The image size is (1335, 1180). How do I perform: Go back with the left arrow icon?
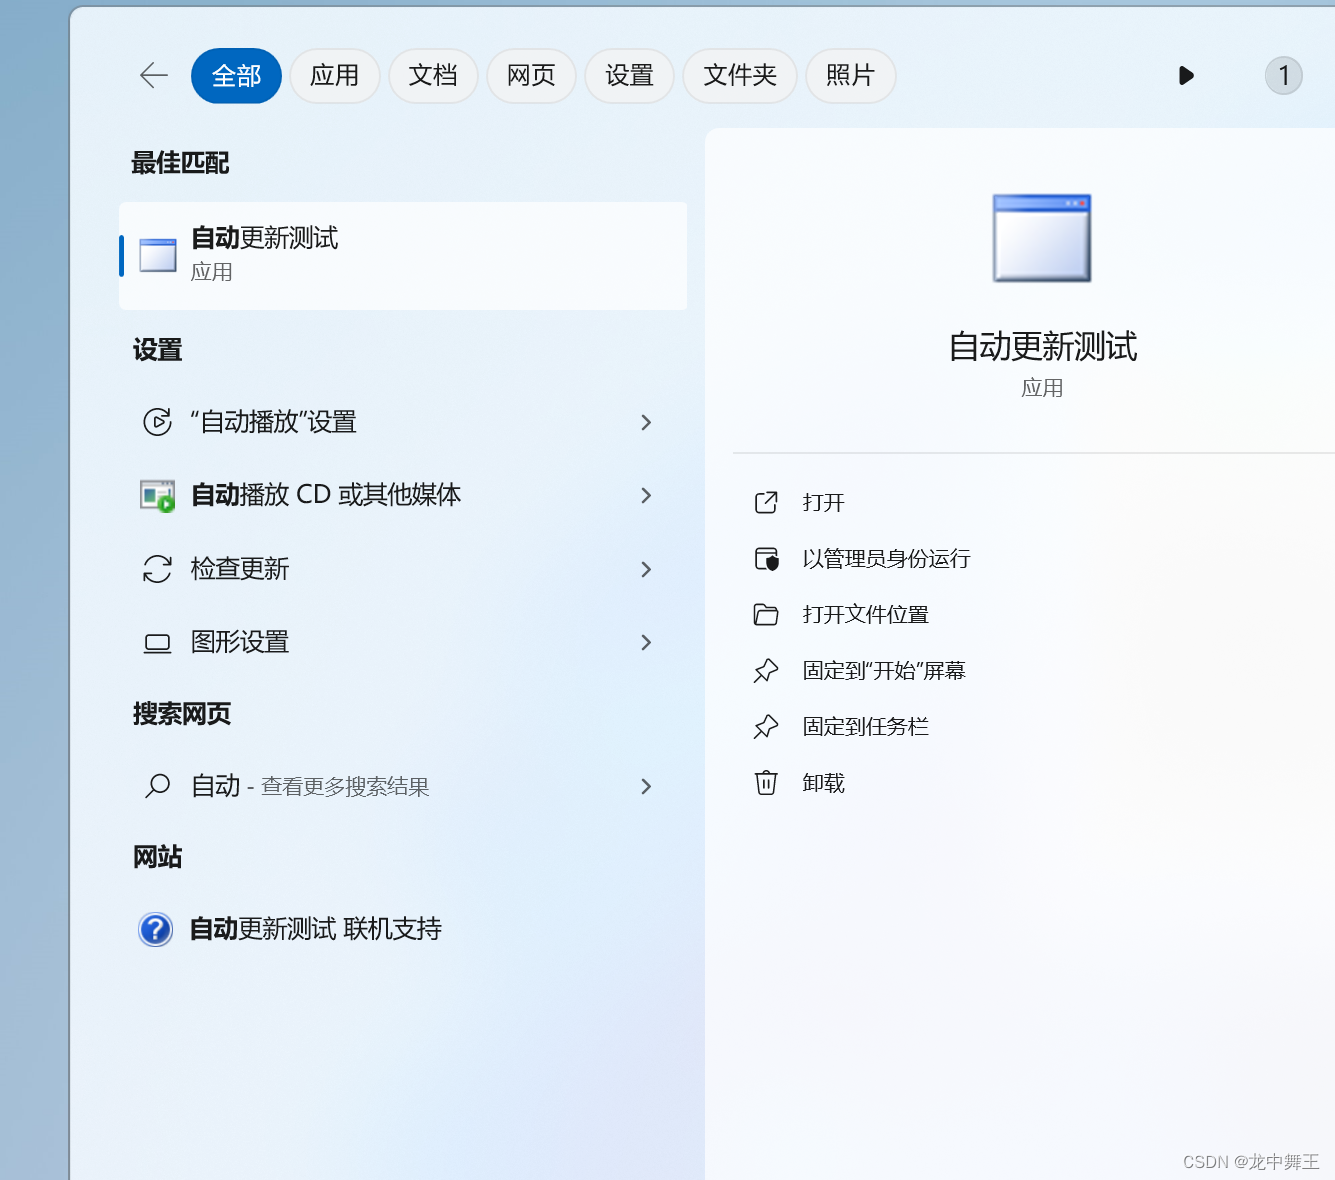point(154,75)
